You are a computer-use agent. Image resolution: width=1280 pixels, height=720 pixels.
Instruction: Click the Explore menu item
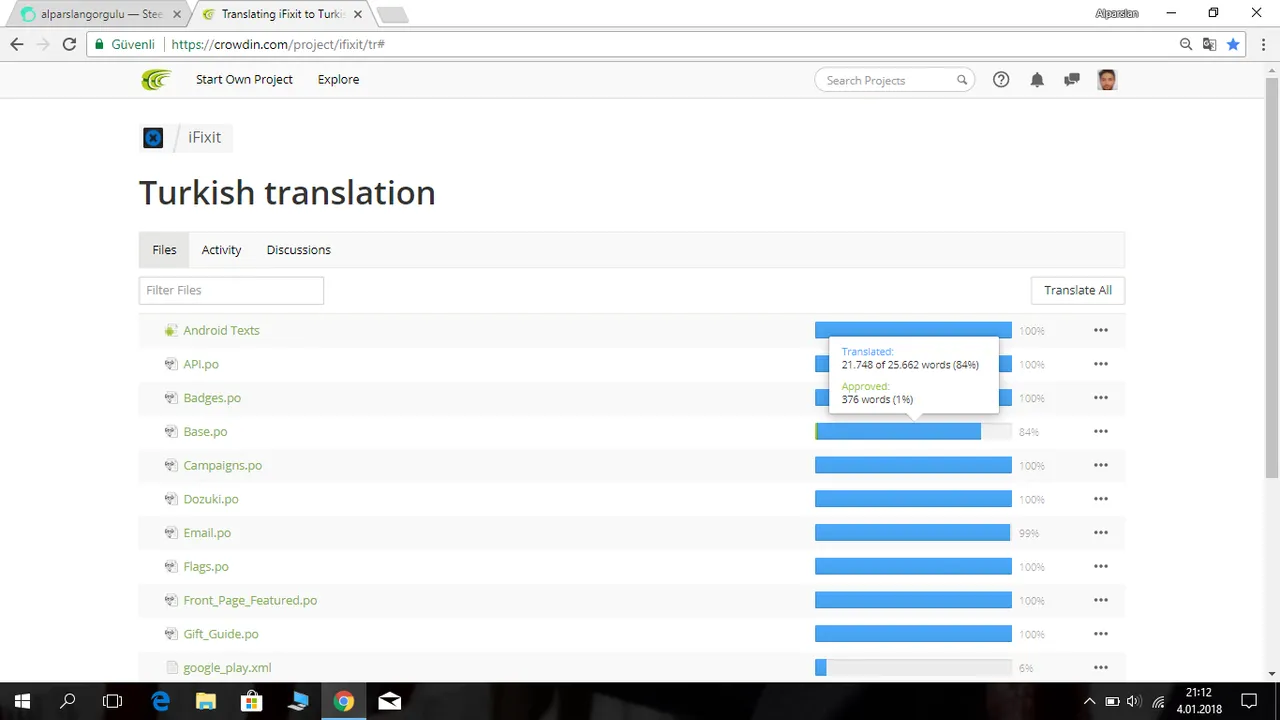tap(338, 80)
